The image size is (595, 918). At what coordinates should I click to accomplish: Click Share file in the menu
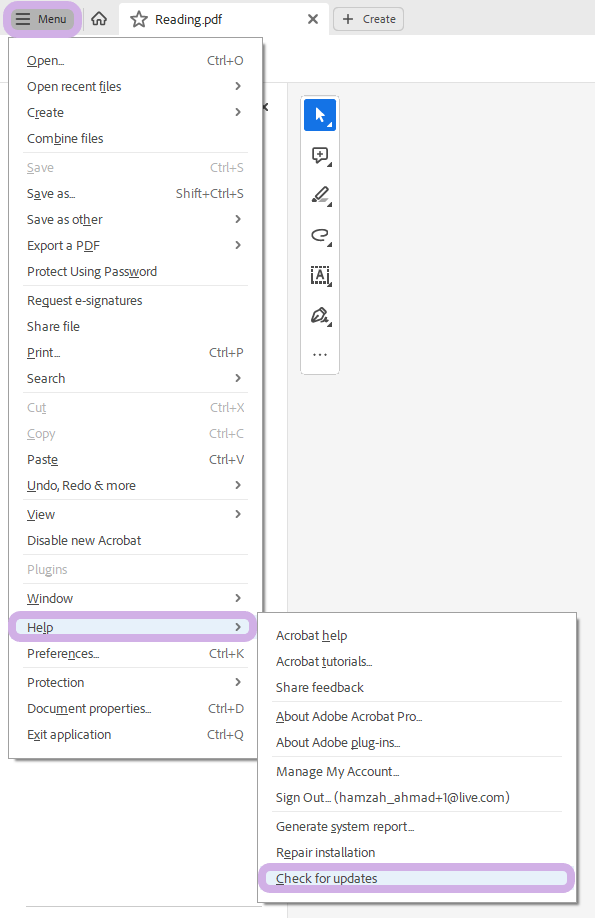click(135, 327)
